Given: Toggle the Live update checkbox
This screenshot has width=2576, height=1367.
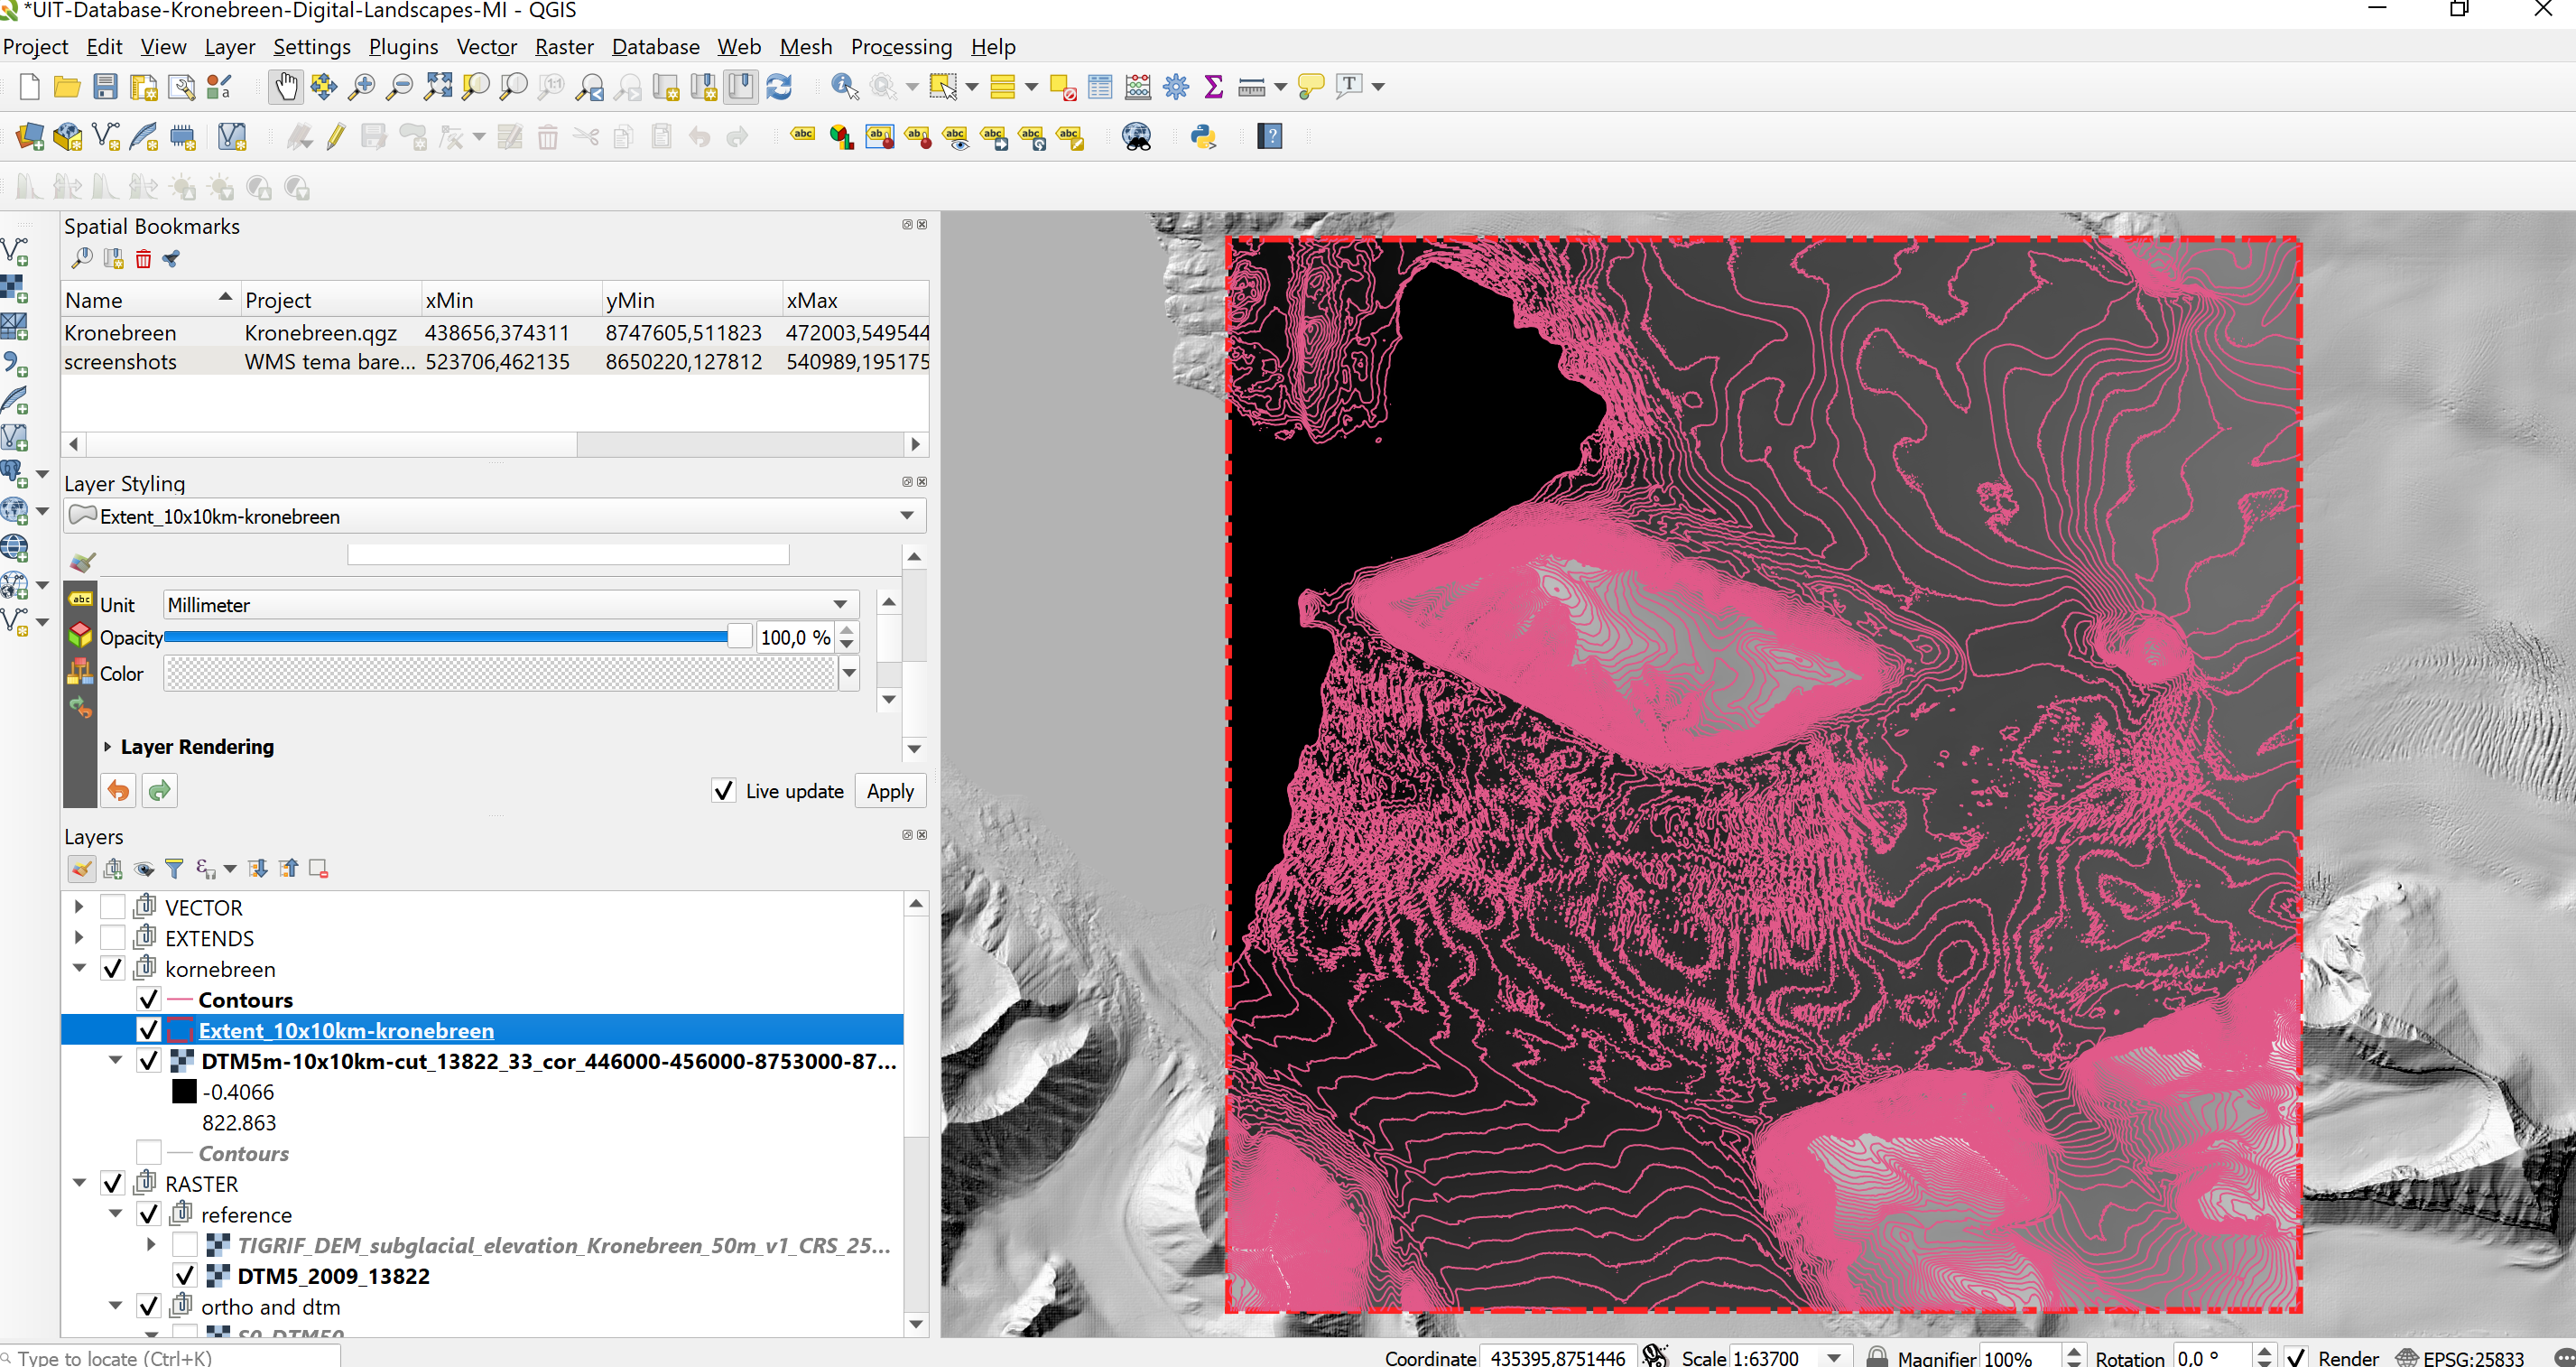Looking at the screenshot, I should point(724,791).
